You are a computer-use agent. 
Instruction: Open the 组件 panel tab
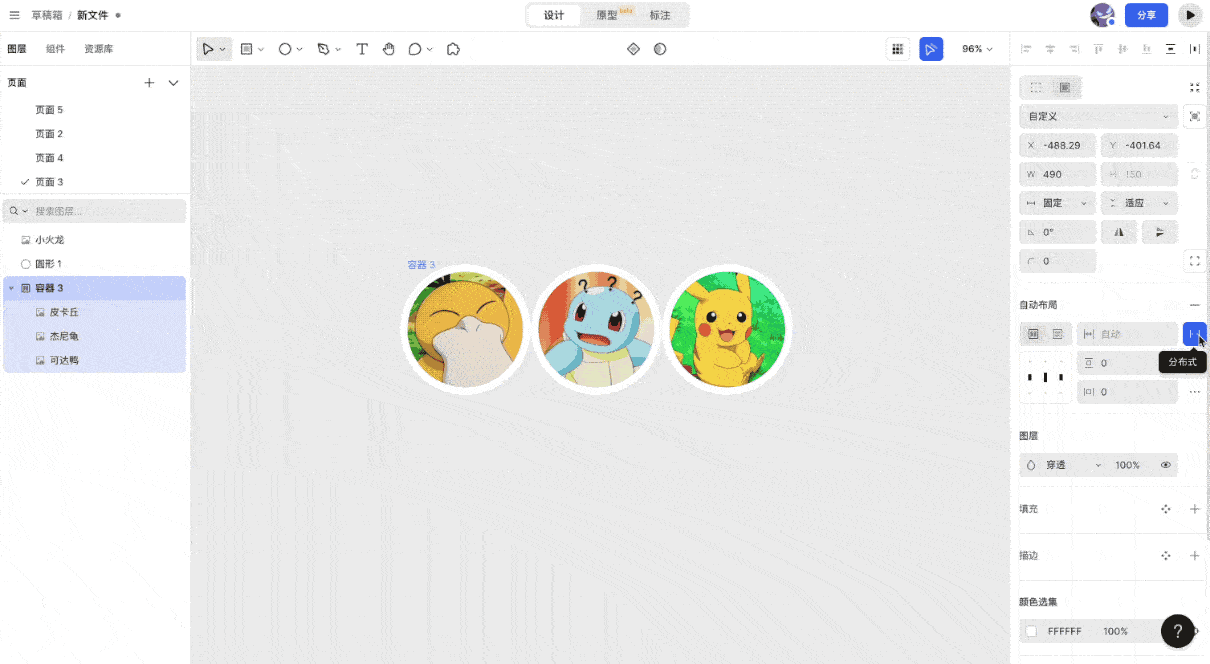click(55, 49)
